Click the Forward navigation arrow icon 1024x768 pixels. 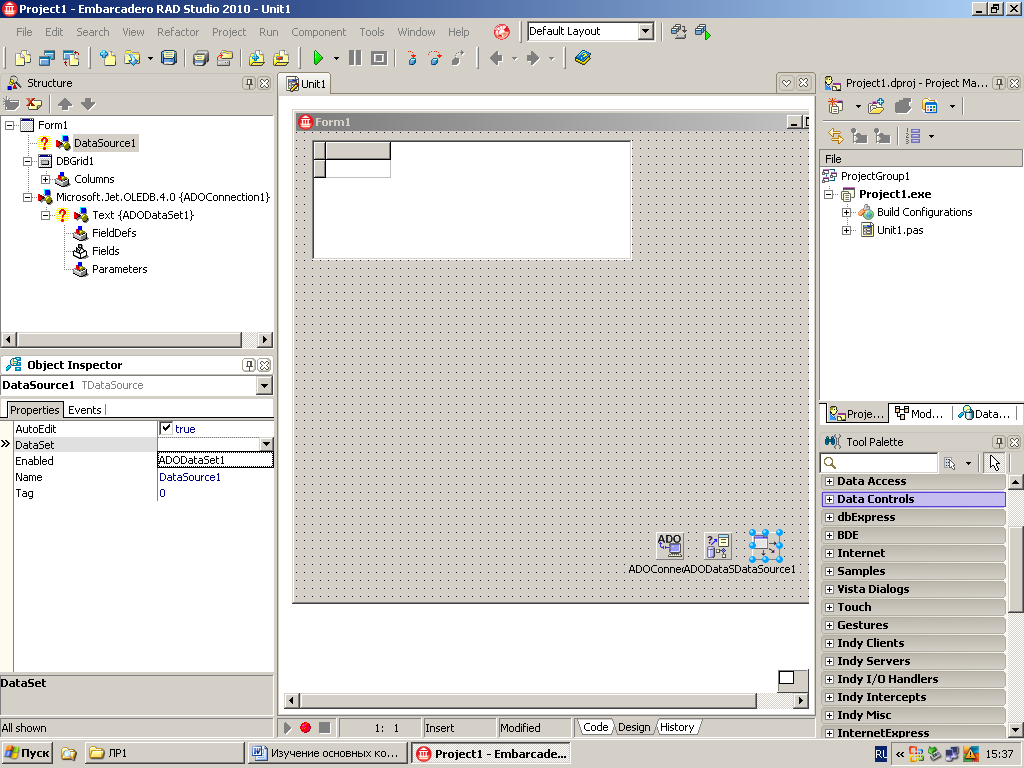tap(533, 58)
